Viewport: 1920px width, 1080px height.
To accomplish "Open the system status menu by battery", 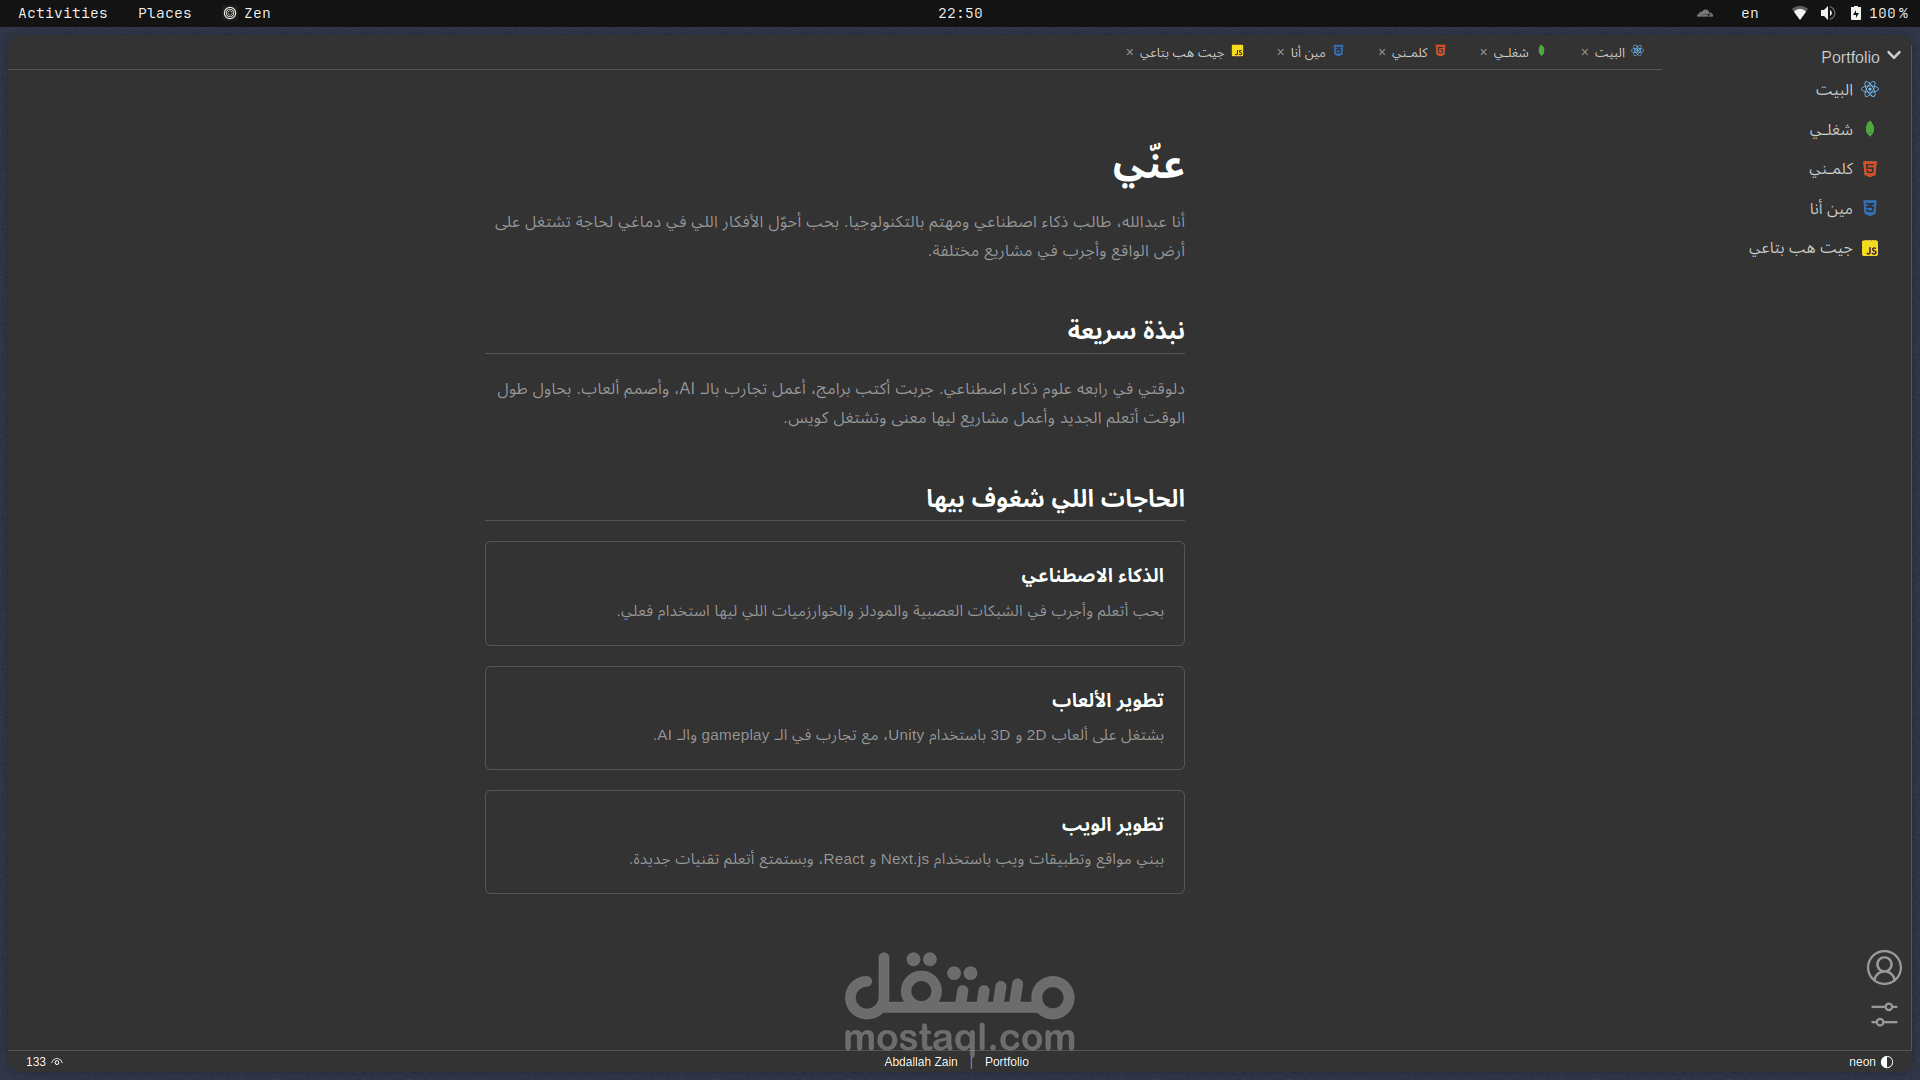I will pyautogui.click(x=1856, y=13).
